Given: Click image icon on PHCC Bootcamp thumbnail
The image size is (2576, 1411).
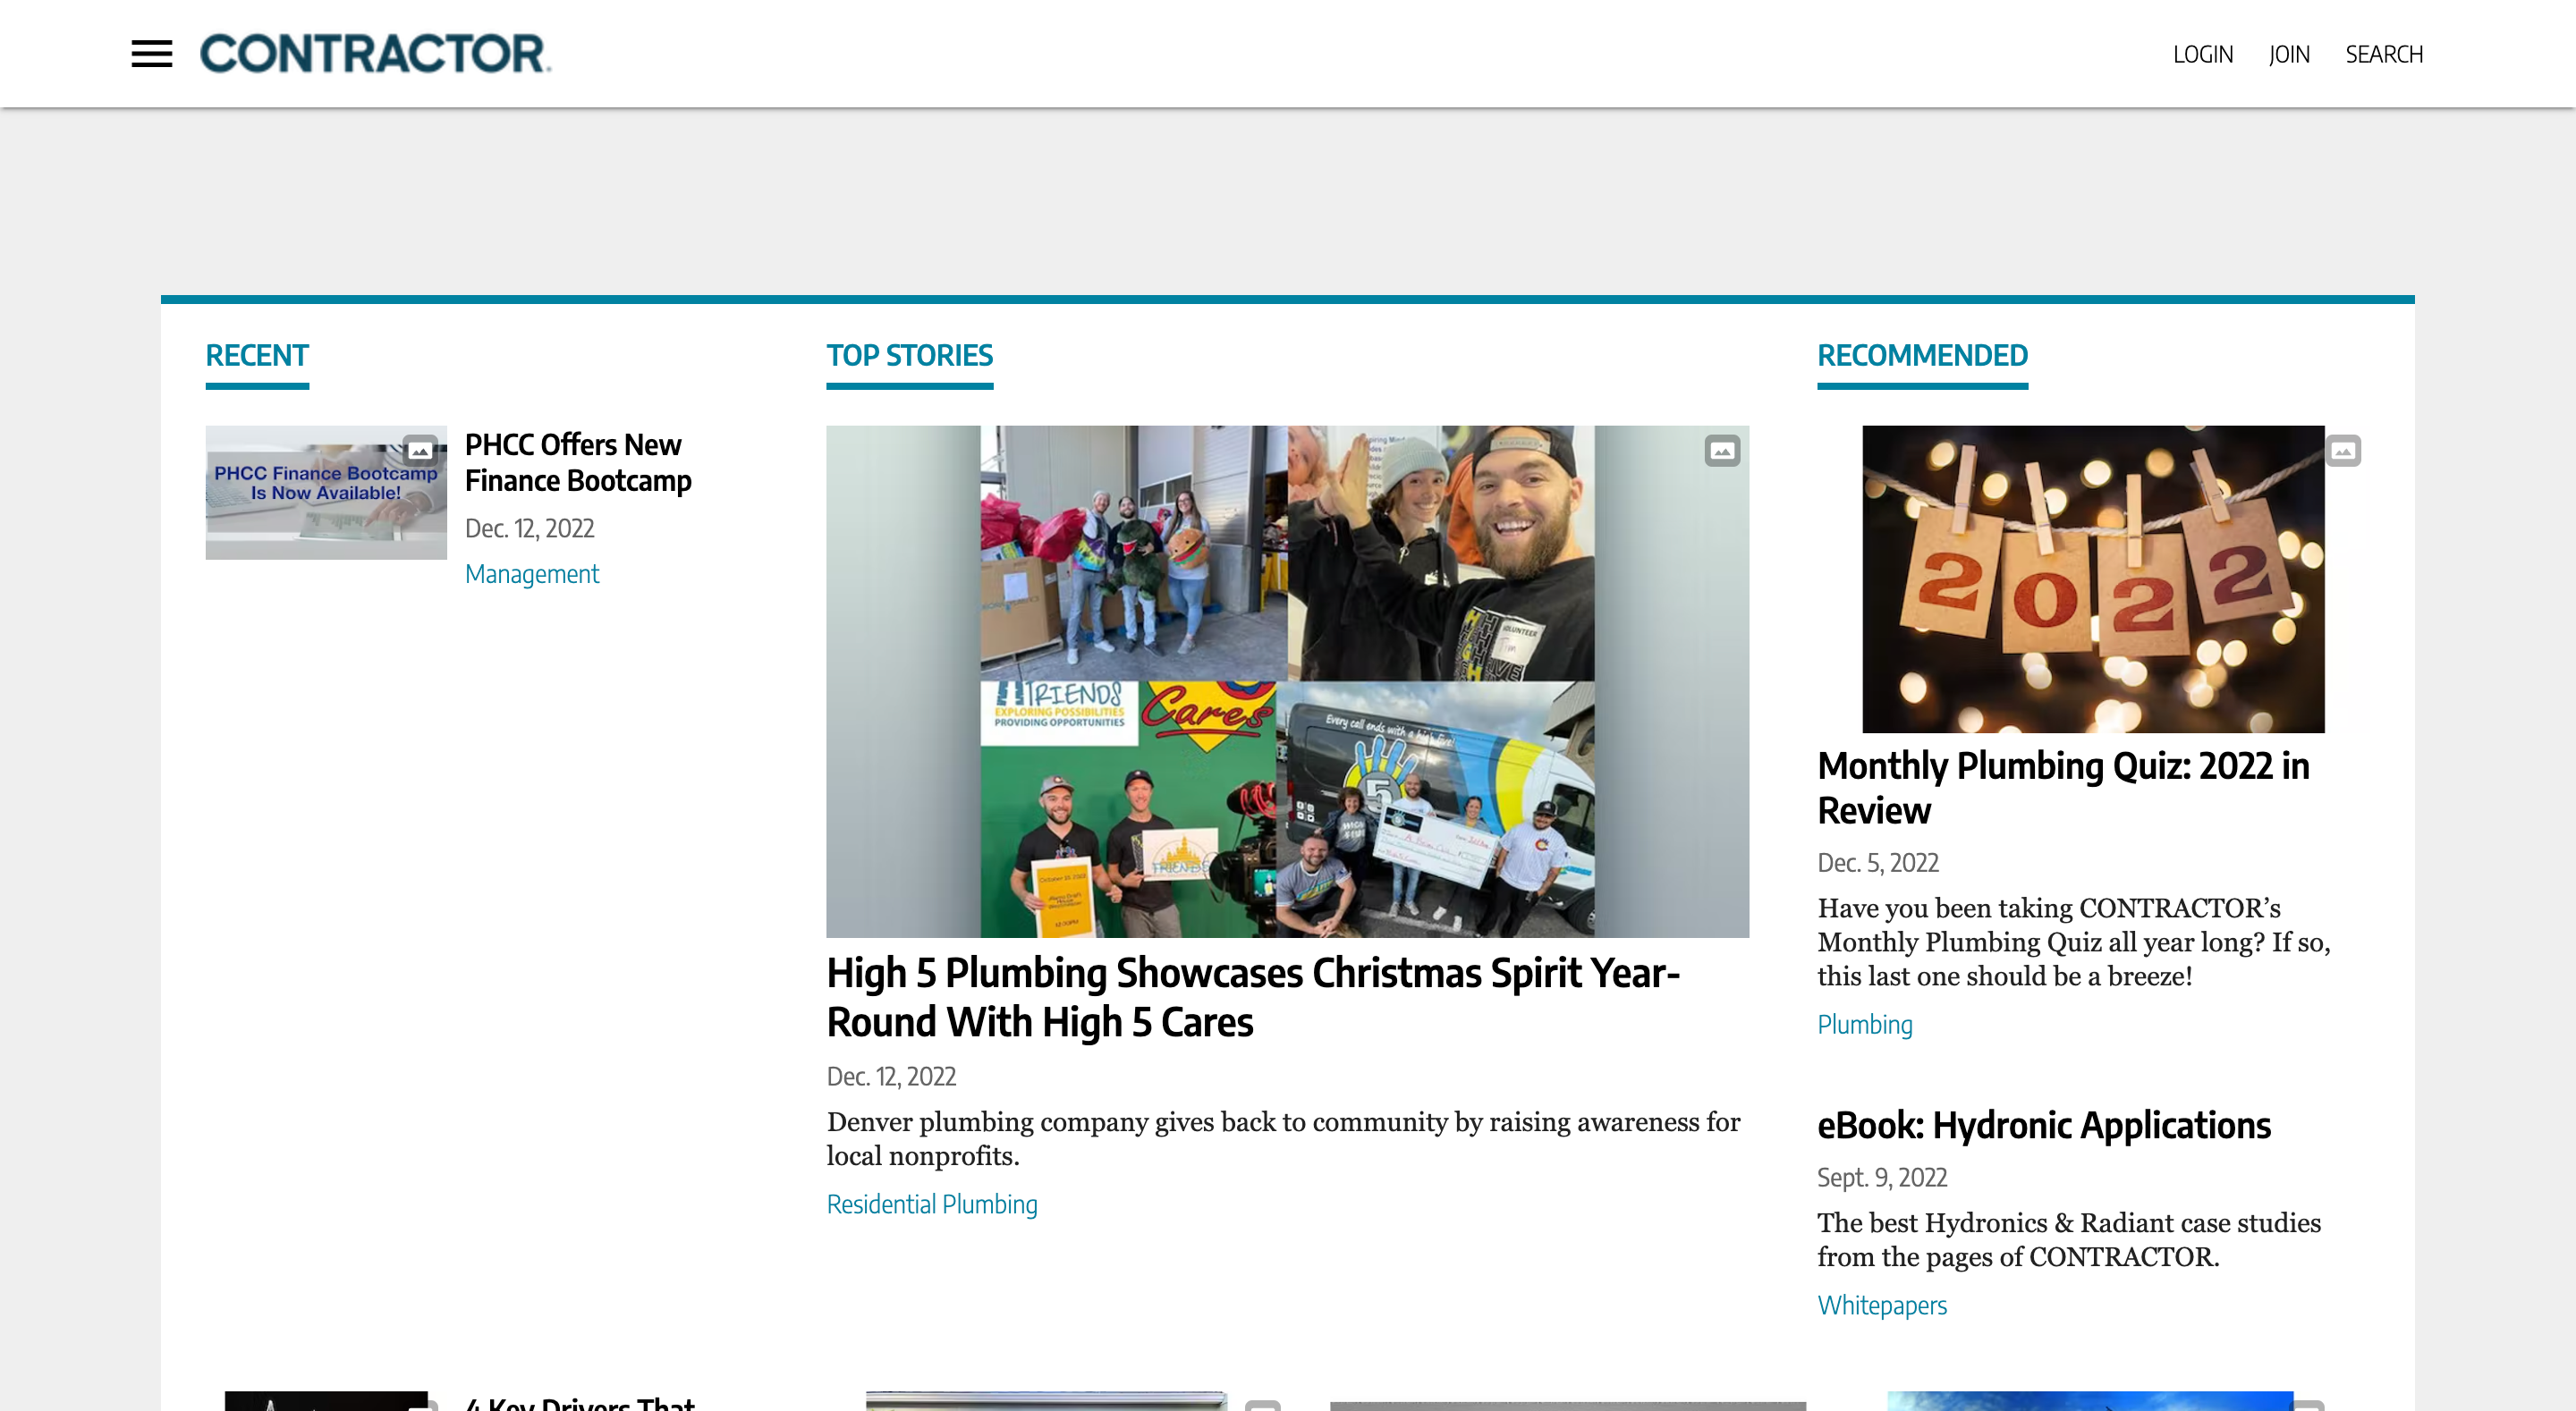Looking at the screenshot, I should (x=420, y=450).
